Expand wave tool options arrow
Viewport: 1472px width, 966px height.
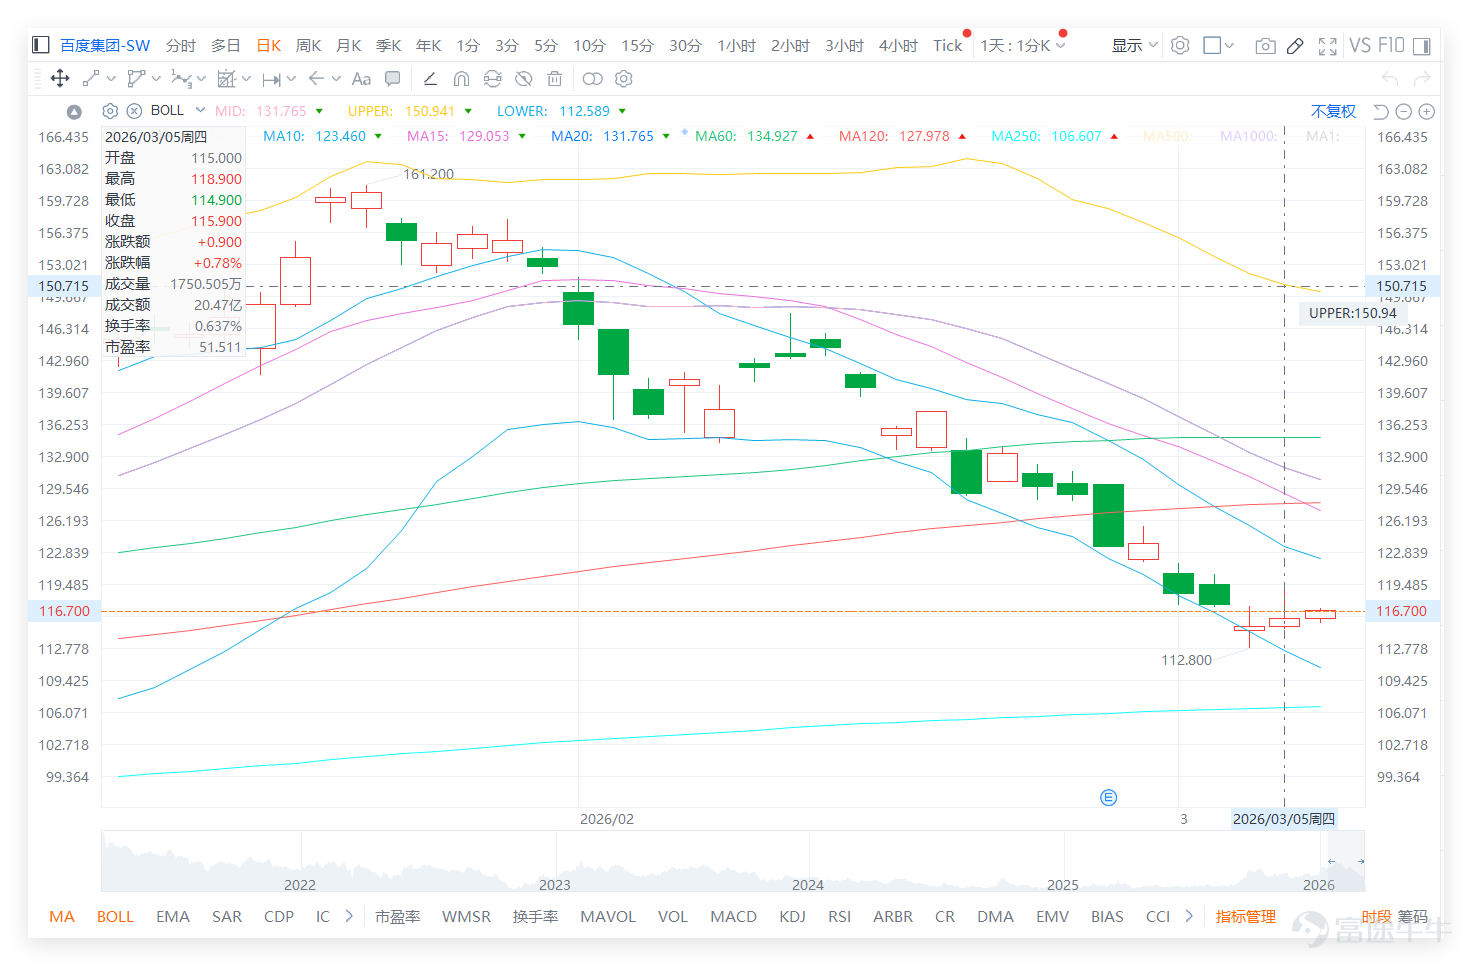coord(201,79)
